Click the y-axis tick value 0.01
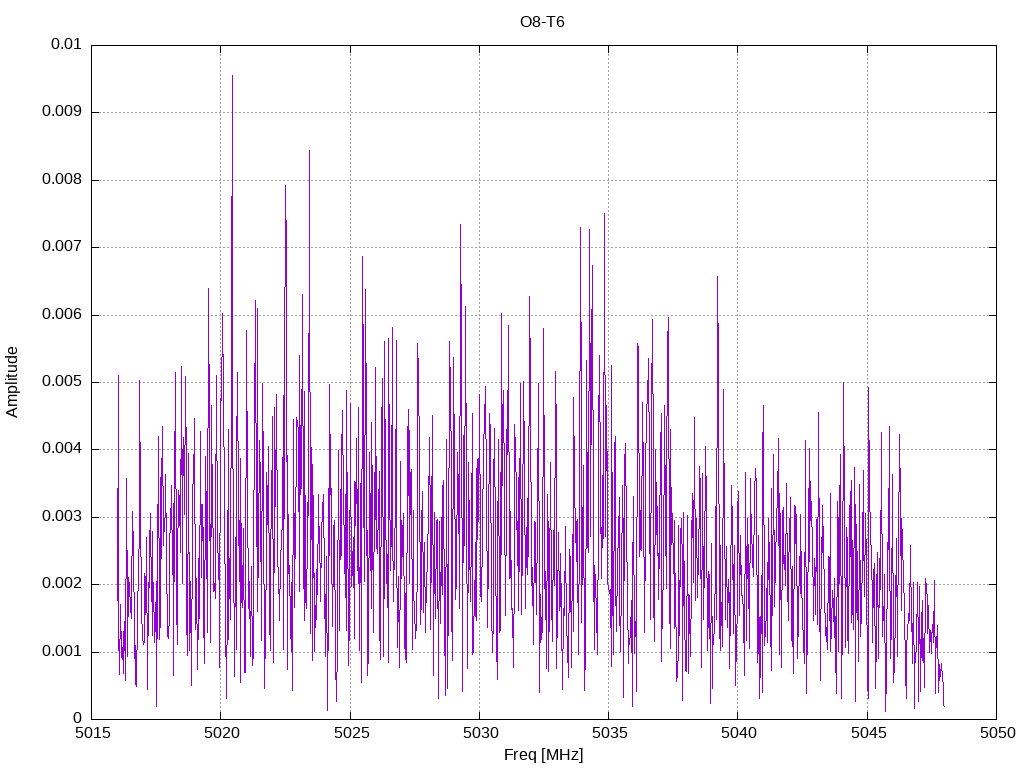 click(x=67, y=44)
